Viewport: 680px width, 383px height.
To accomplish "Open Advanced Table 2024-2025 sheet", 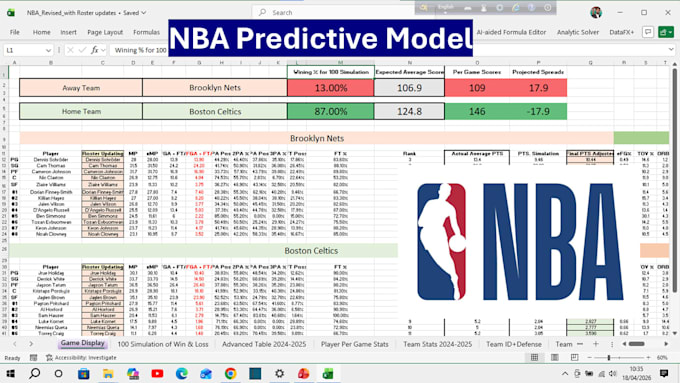I will pyautogui.click(x=264, y=344).
